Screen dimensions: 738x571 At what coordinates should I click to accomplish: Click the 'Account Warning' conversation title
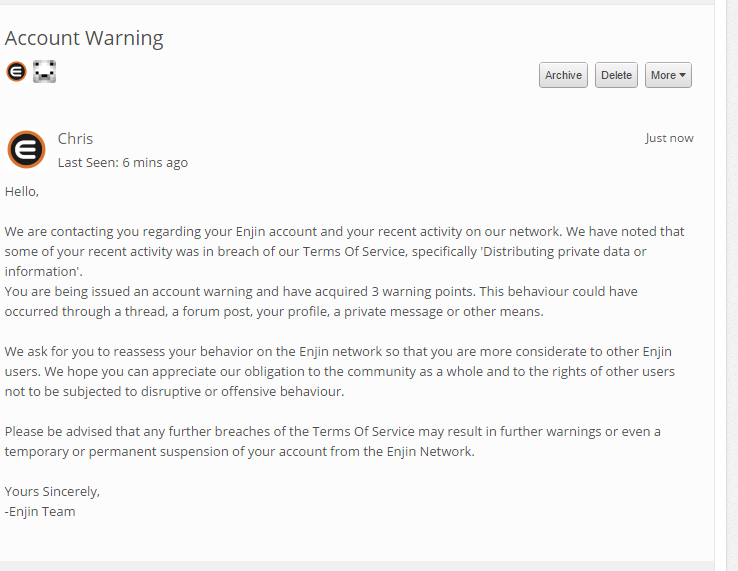(84, 38)
